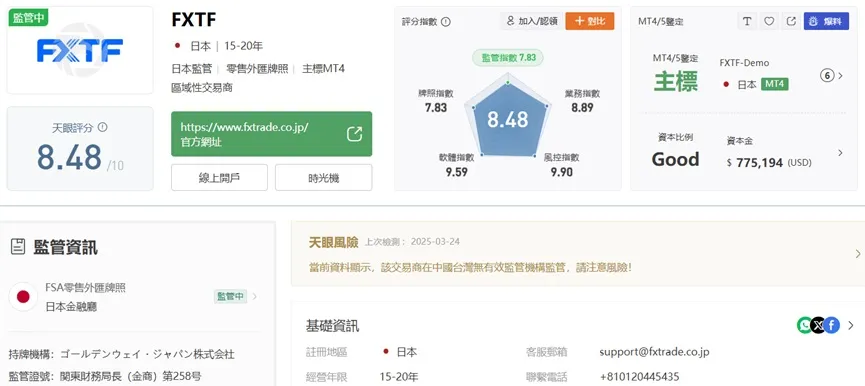Viewport: 865px width, 386px height.
Task: Click the ゴールデンウェイ・ジャパン株式会社 licensee name
Action: point(147,354)
